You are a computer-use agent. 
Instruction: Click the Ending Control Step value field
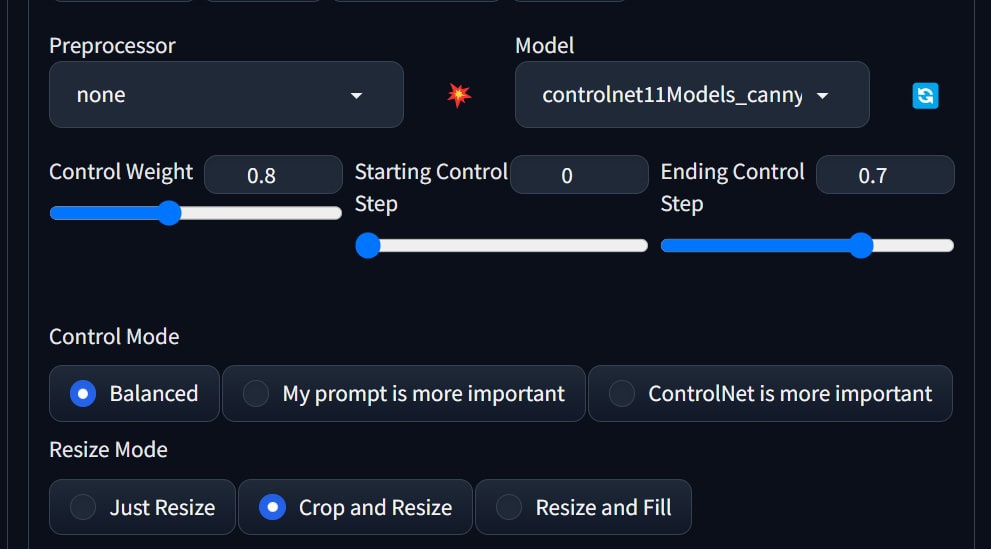[x=885, y=175]
